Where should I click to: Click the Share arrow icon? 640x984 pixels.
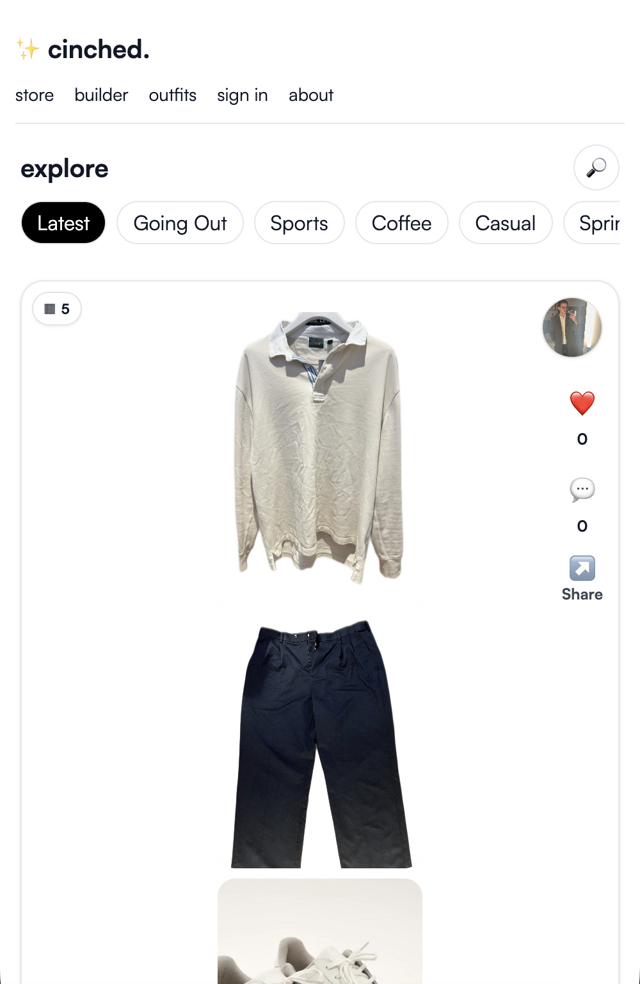click(x=582, y=568)
